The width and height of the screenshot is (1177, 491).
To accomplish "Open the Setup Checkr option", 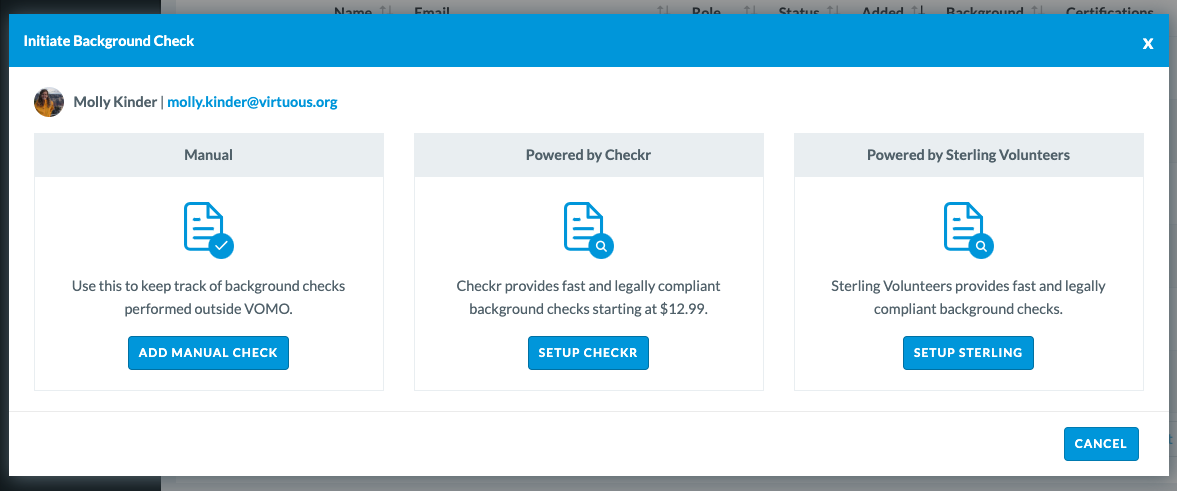I will tap(588, 353).
